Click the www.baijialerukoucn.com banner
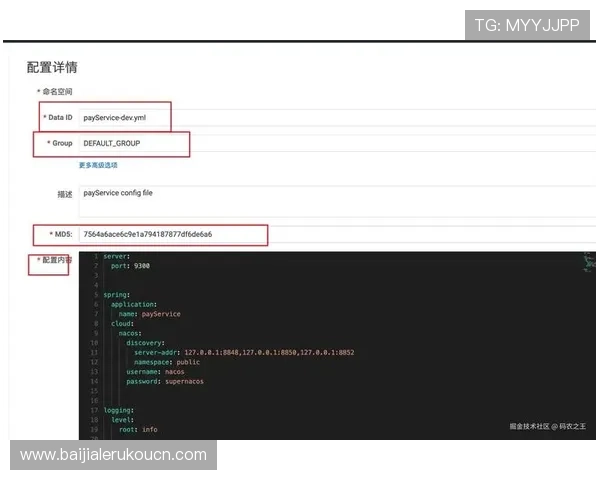The height and width of the screenshot is (480, 600). [x=114, y=455]
